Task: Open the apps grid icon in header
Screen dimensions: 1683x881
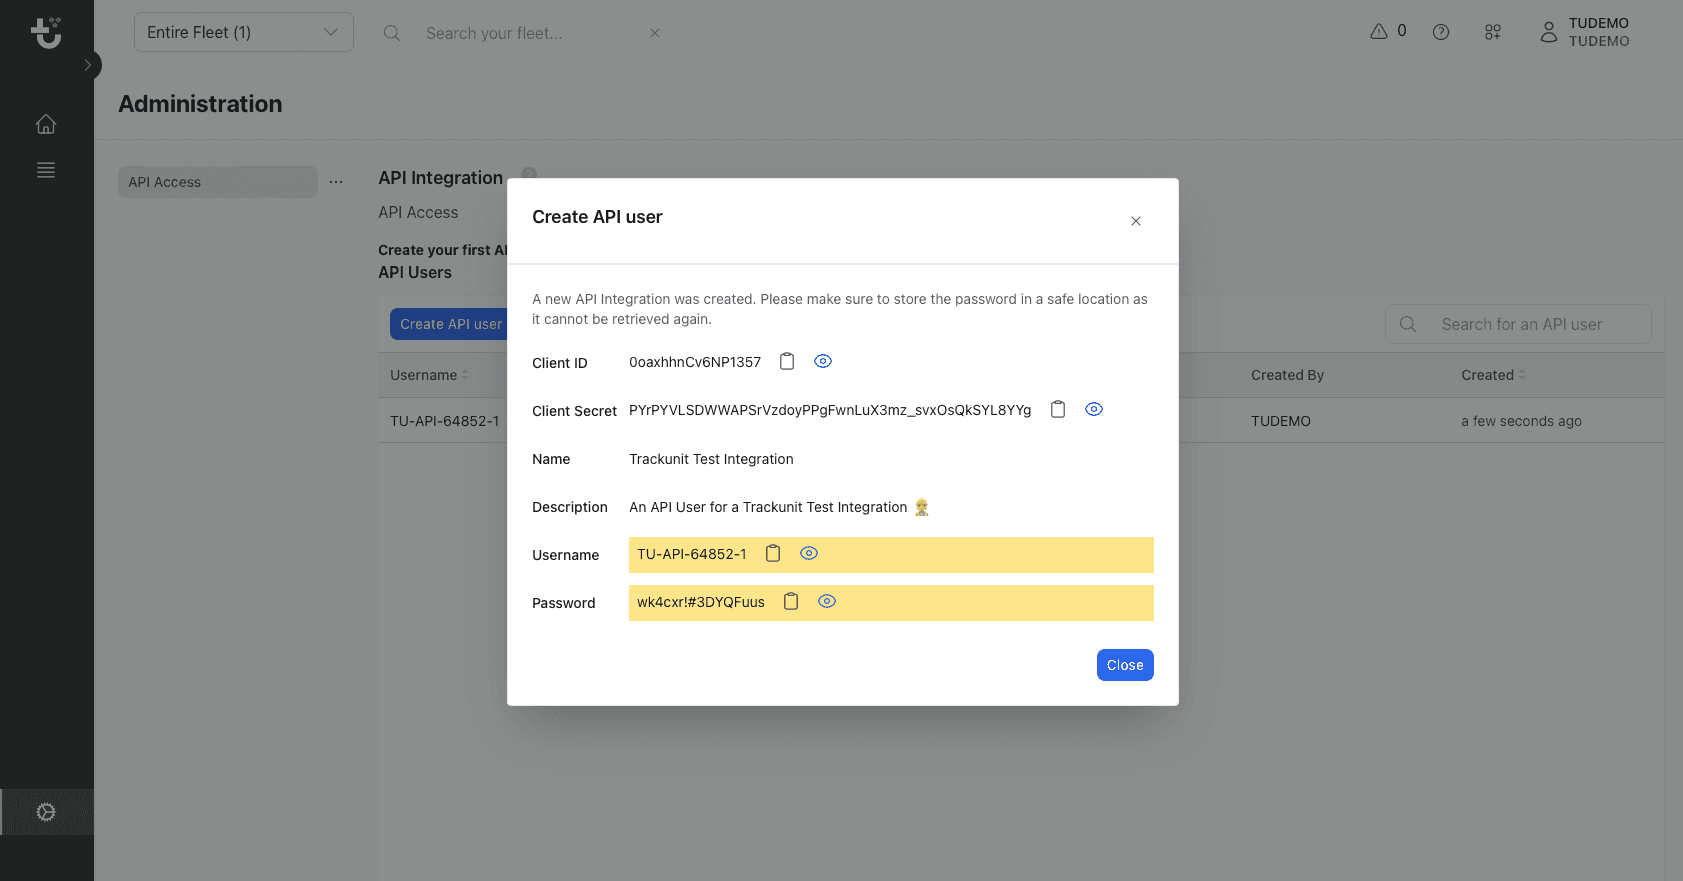Action: [x=1493, y=32]
